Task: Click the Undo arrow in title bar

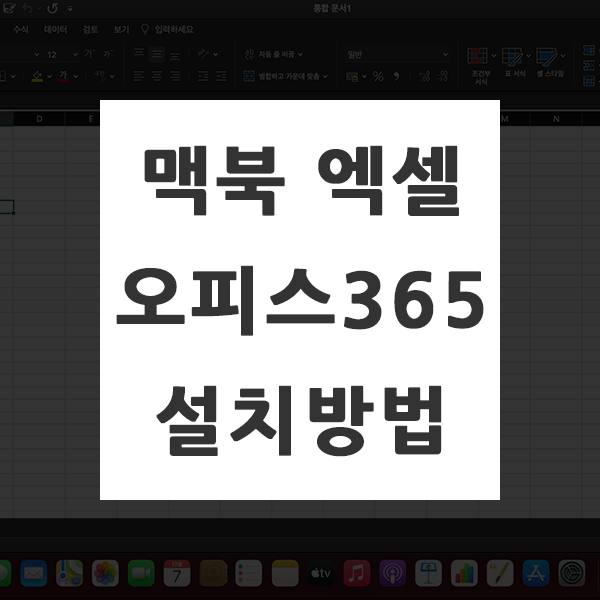Action: click(28, 8)
